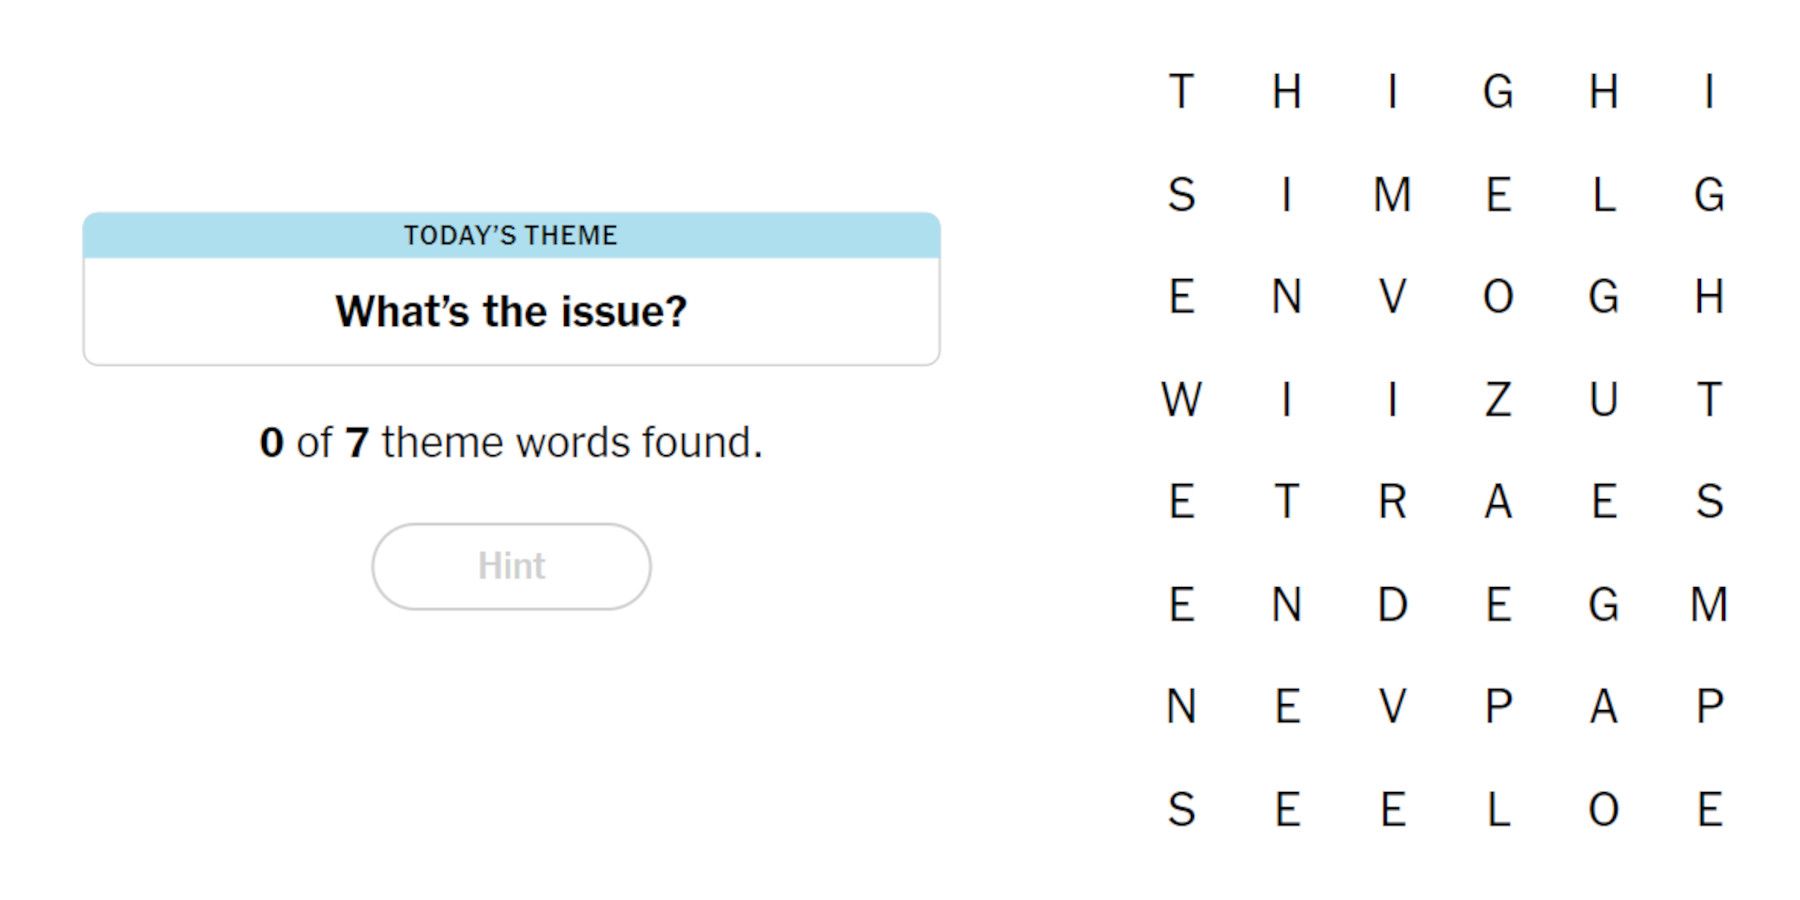Select the A in the fifth row
1800x900 pixels.
click(x=1497, y=503)
